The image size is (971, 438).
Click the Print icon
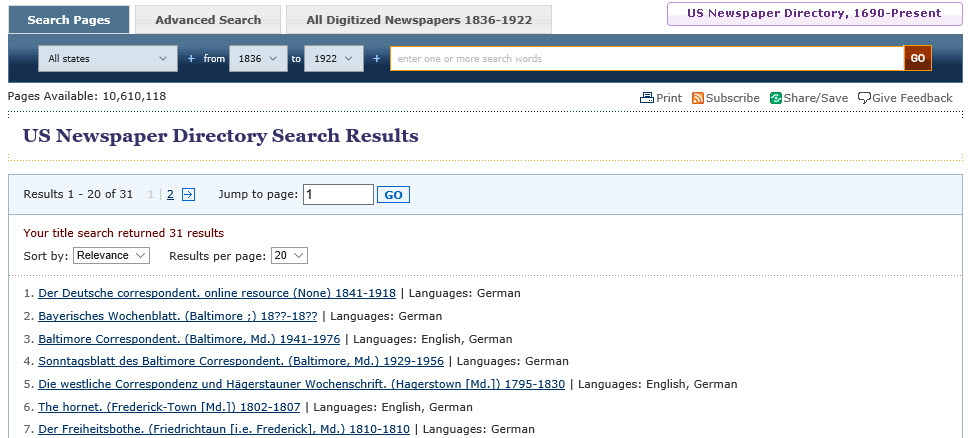coord(647,98)
